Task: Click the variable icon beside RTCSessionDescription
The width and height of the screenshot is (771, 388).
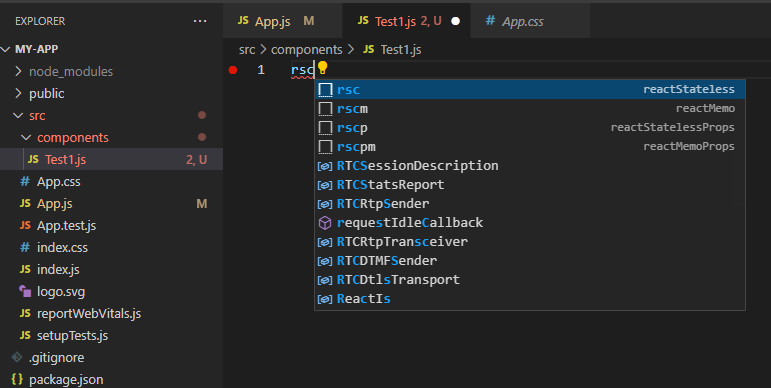Action: [325, 166]
